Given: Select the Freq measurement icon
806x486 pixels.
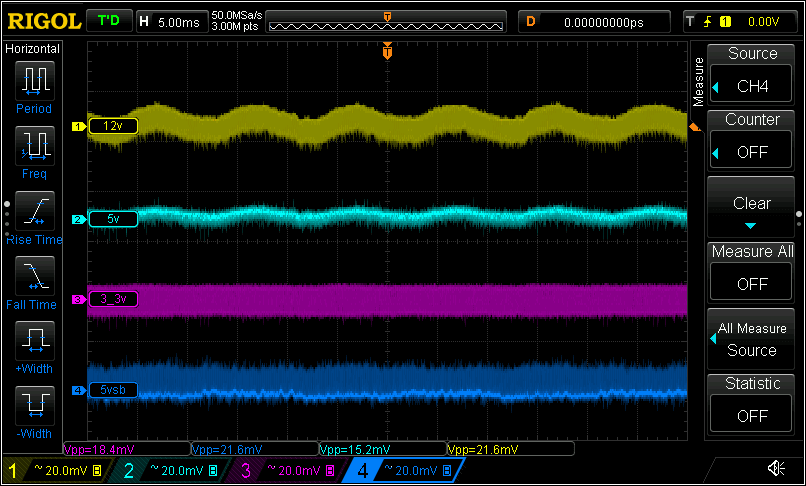Looking at the screenshot, I should tap(35, 147).
